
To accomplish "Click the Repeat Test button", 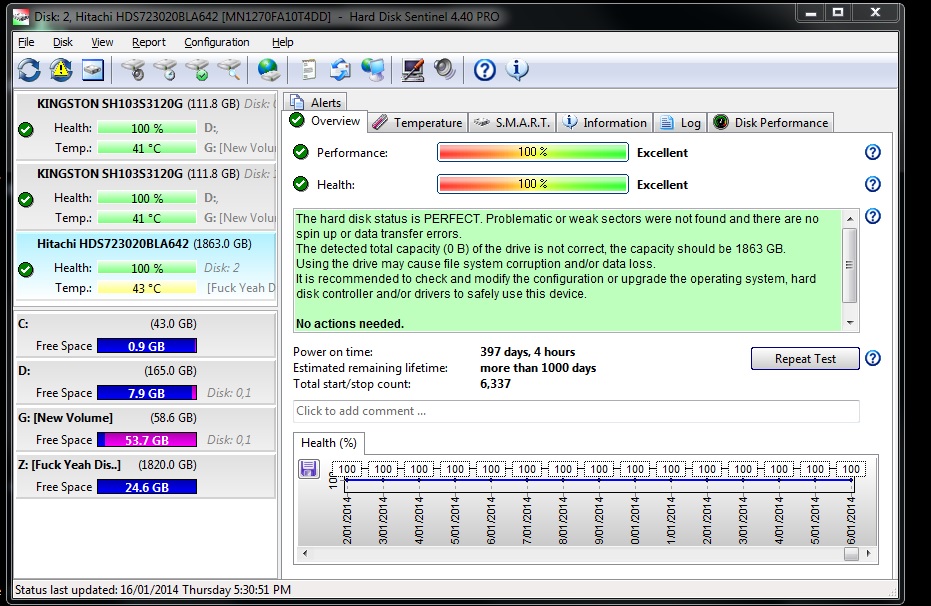I will tap(805, 359).
